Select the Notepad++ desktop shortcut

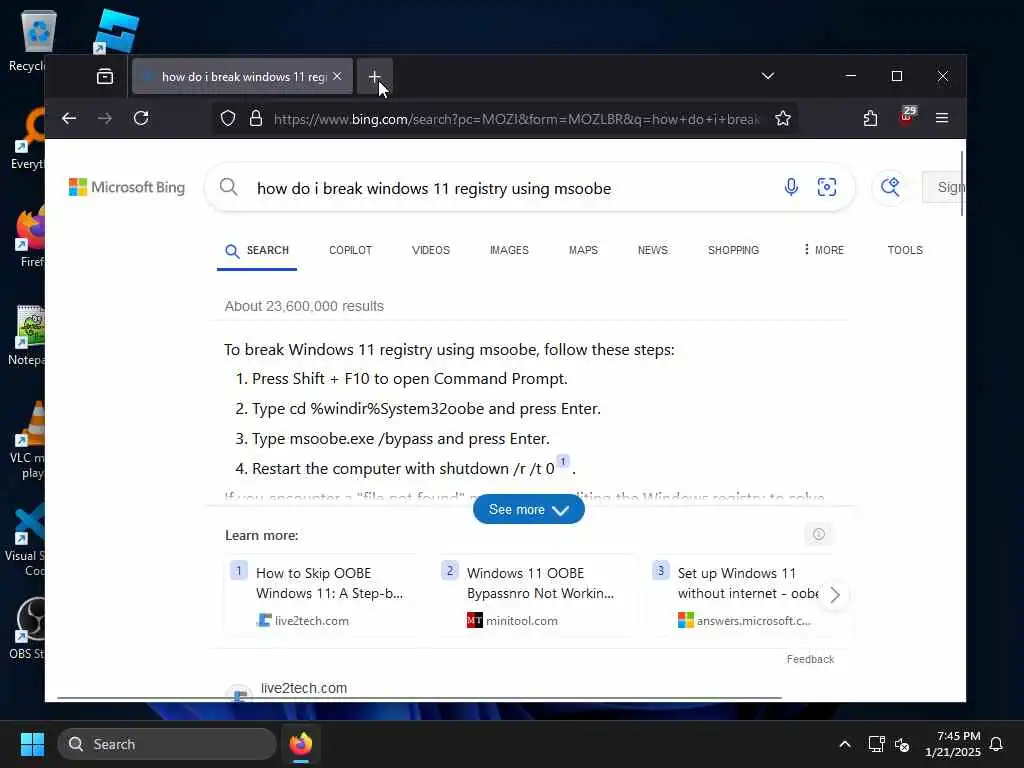[x=29, y=335]
